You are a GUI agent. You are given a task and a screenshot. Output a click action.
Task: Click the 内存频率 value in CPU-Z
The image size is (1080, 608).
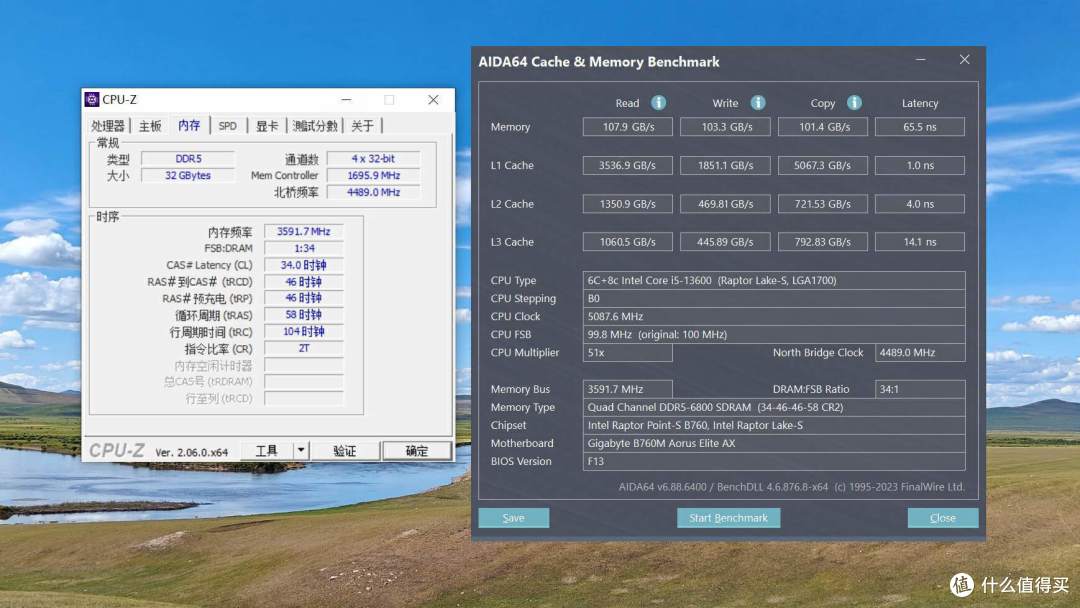[304, 231]
